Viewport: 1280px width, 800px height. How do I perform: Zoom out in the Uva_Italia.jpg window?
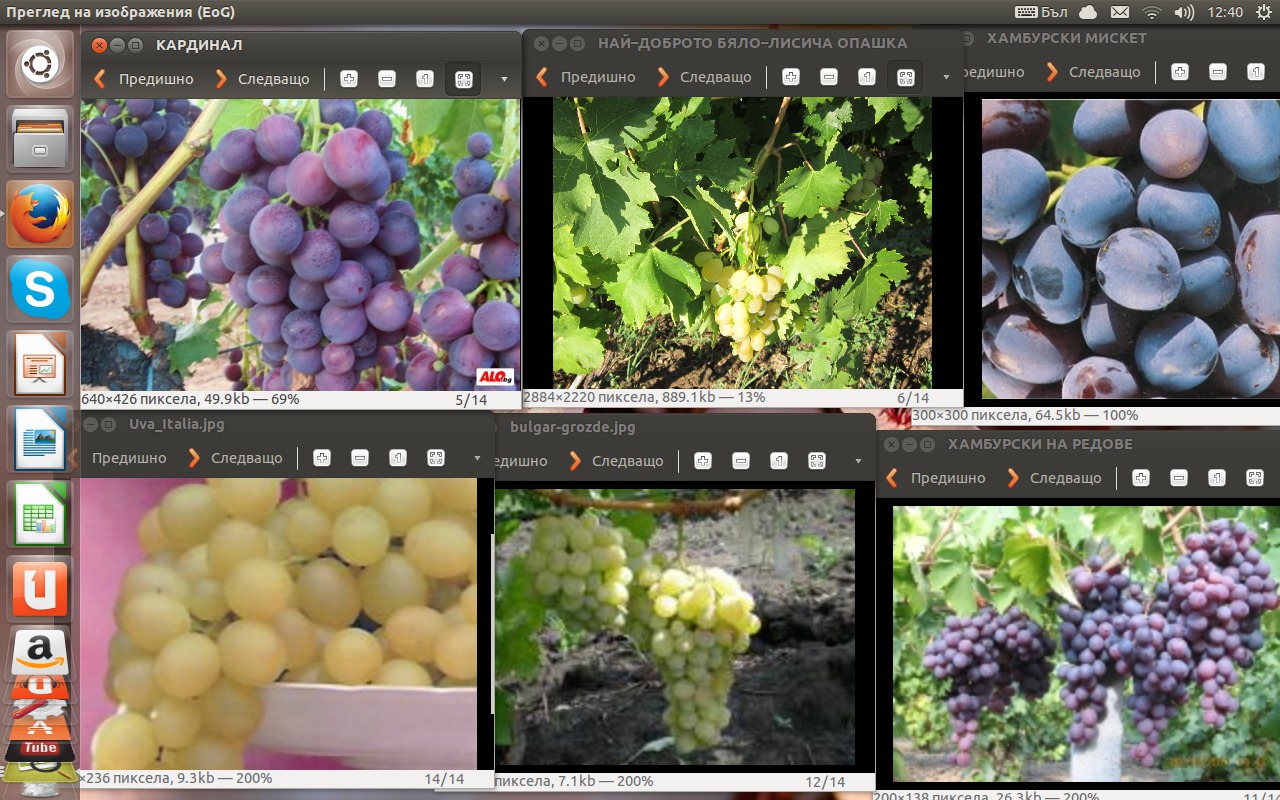click(359, 458)
